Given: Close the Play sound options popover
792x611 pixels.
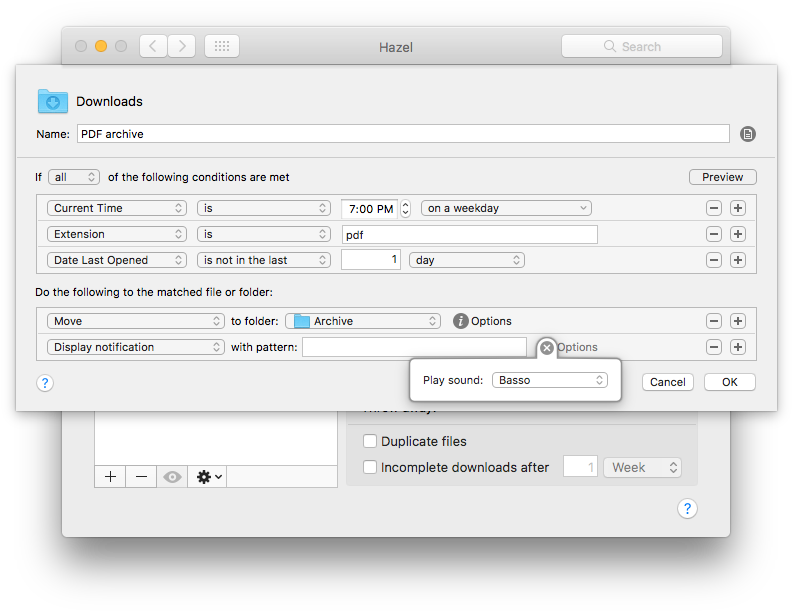Looking at the screenshot, I should click(546, 348).
